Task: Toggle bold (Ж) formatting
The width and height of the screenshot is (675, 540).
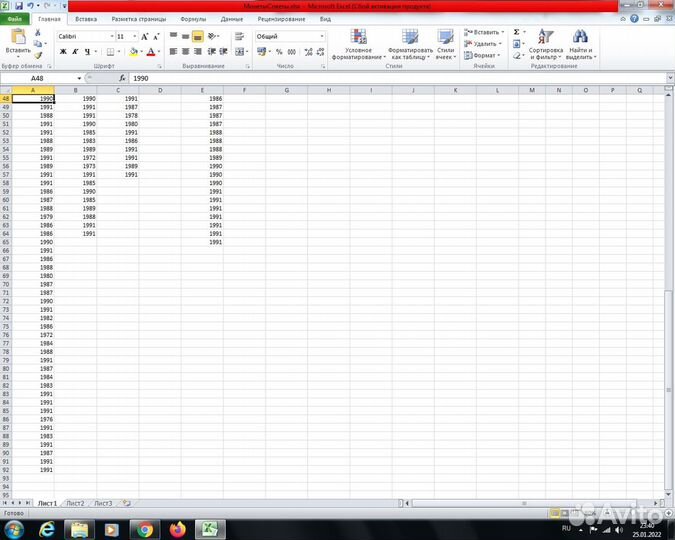Action: click(x=61, y=51)
